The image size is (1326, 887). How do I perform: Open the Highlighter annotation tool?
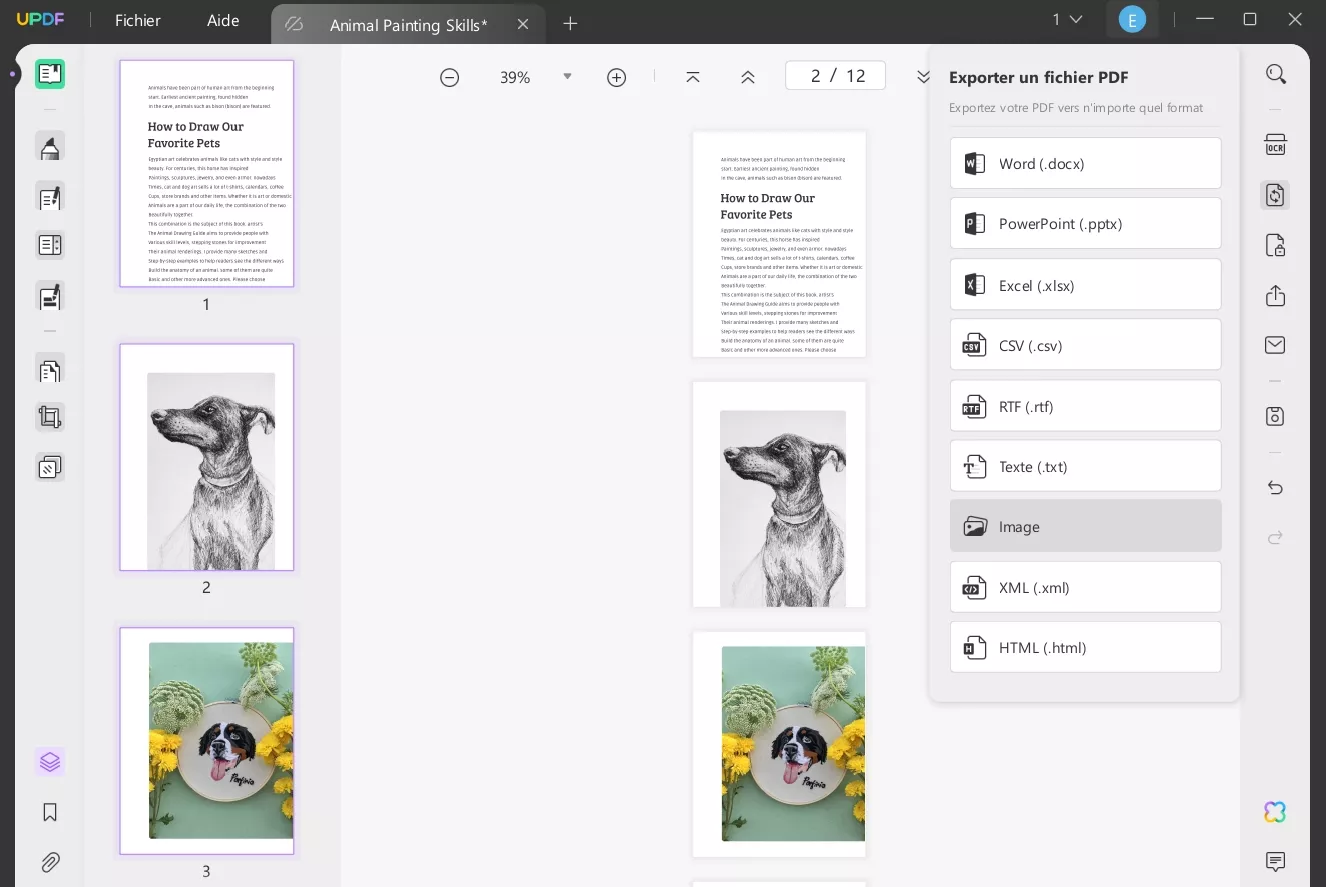pos(50,147)
